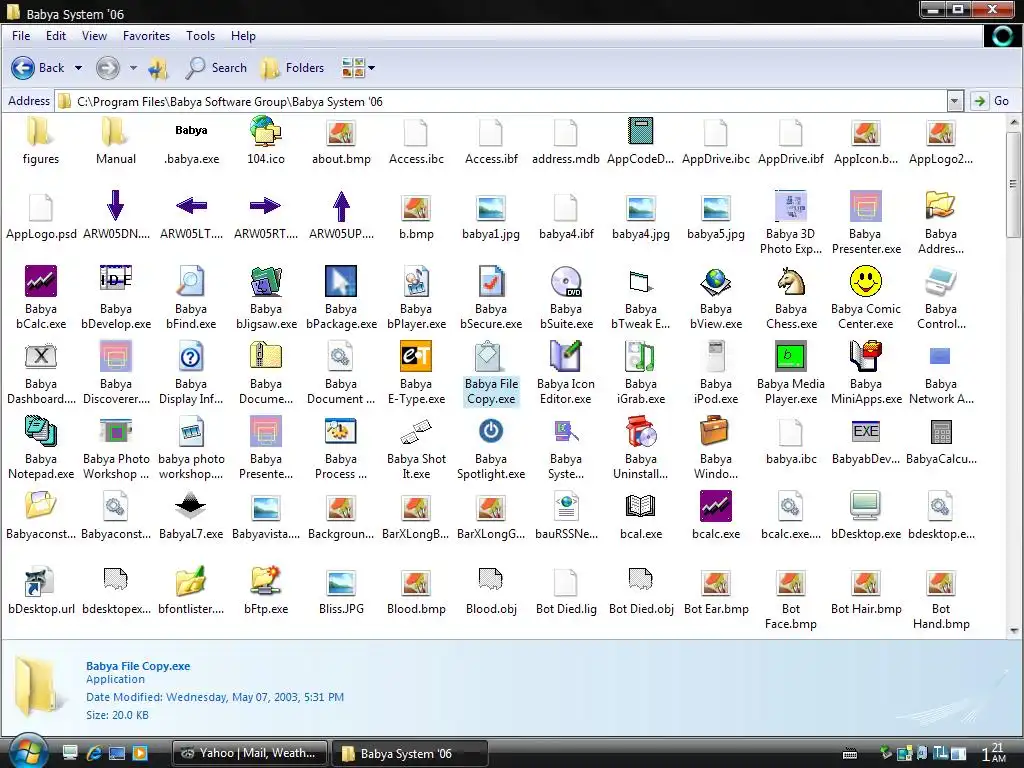Select the Babya 3D Photo Exp... icon

[791, 206]
